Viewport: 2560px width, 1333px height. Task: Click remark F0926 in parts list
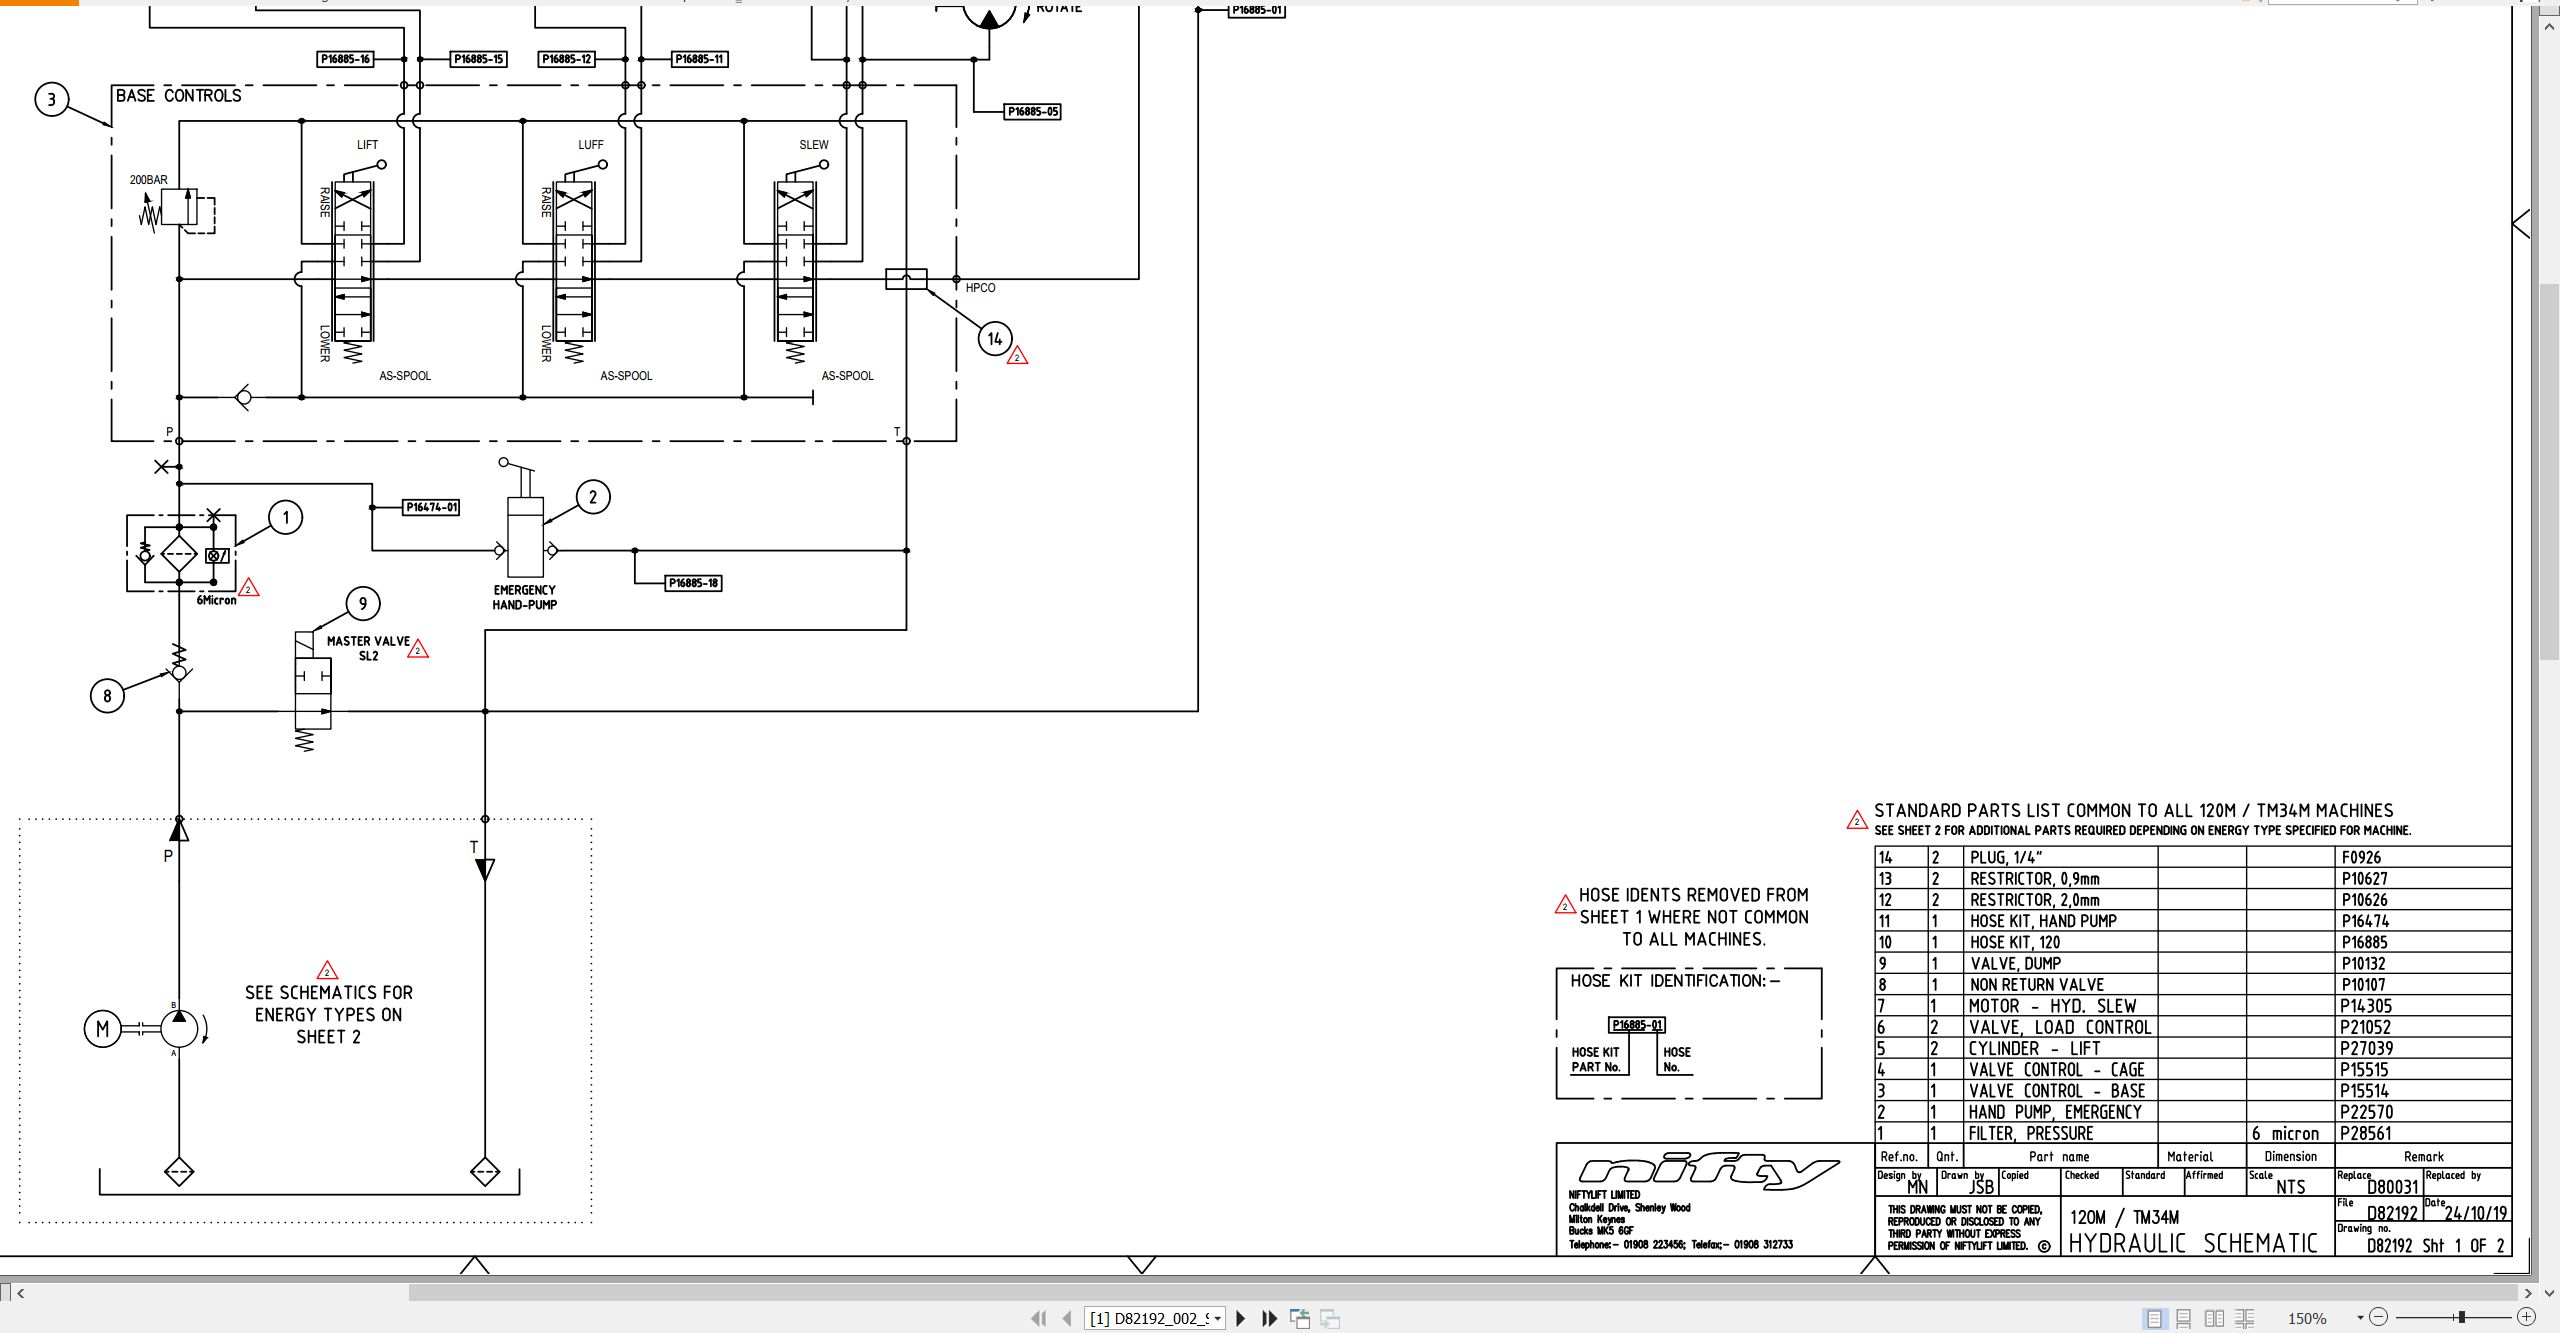[x=2361, y=858]
